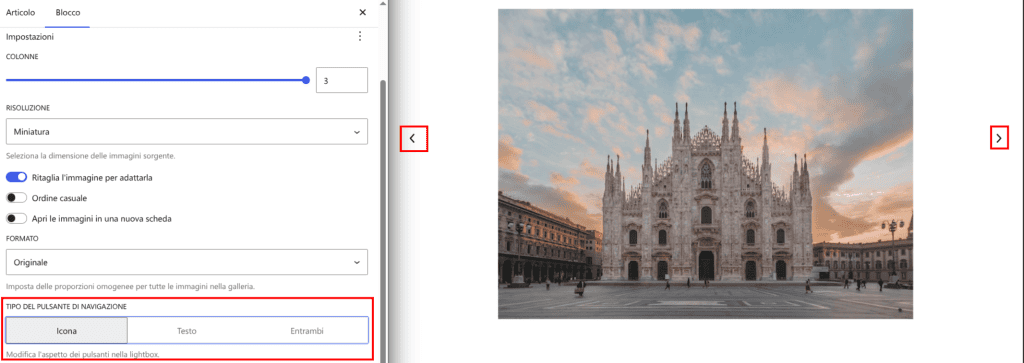
Task: Open the Risoluzione dropdown set to Miniatura
Action: coord(187,131)
